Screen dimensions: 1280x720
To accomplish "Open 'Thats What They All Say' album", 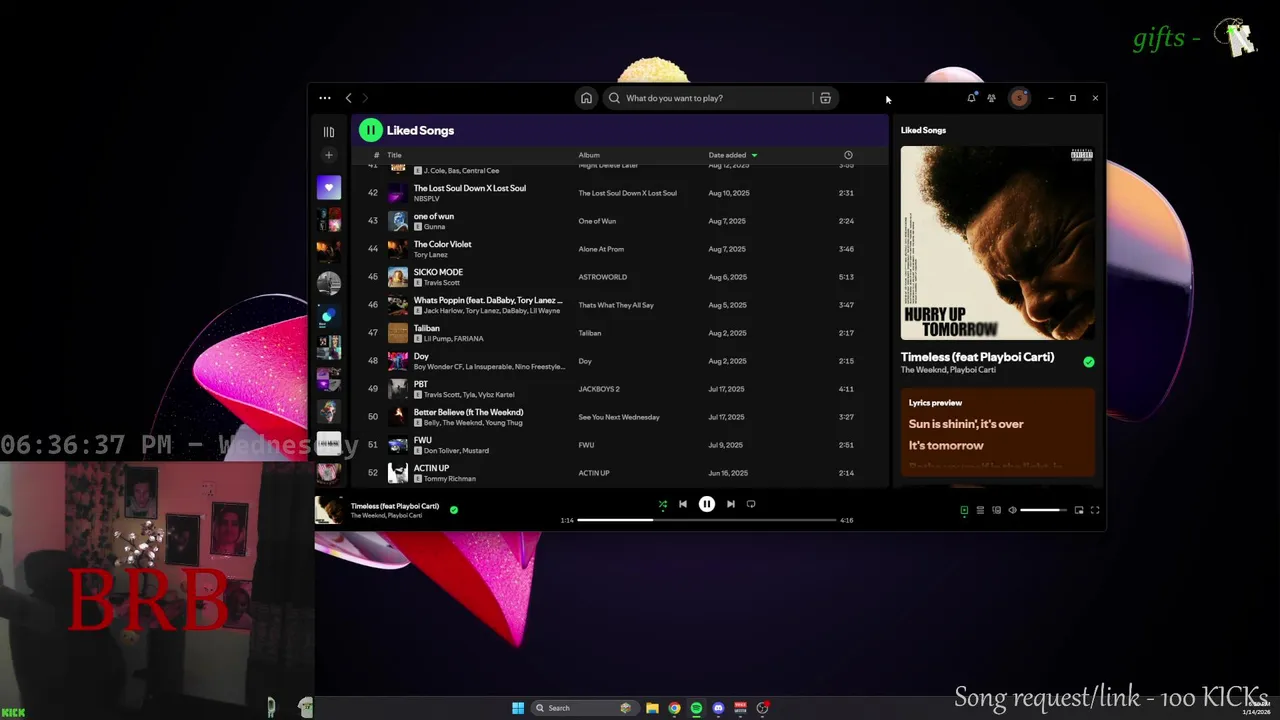I will 616,305.
